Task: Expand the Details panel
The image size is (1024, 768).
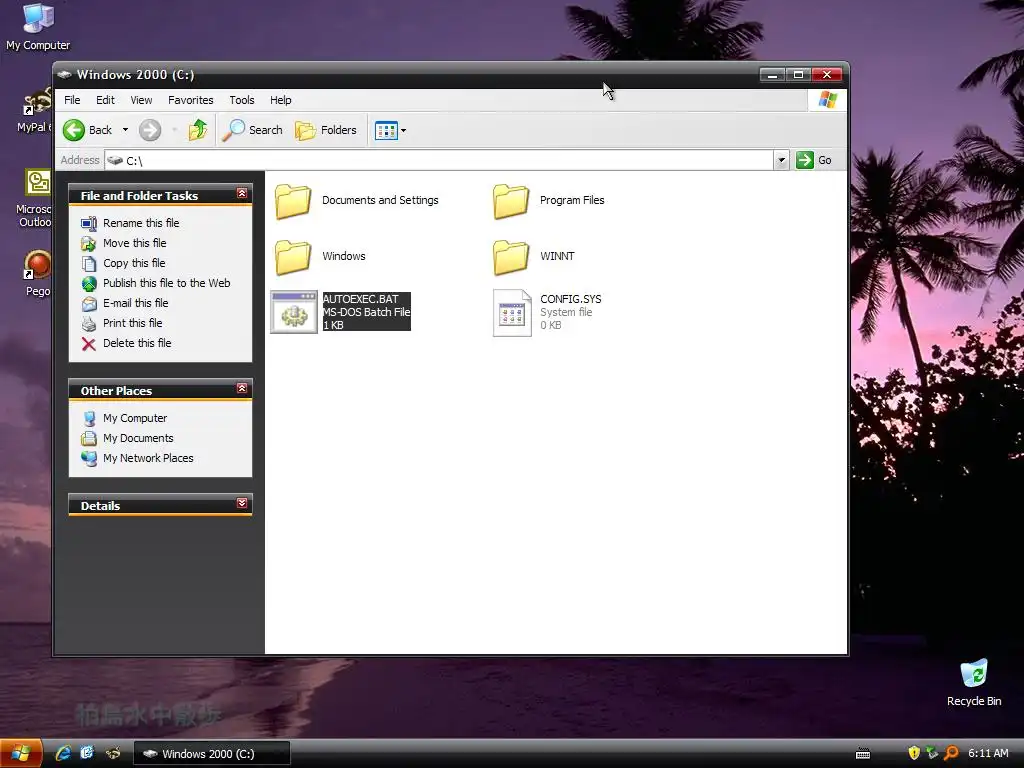Action: (x=242, y=504)
